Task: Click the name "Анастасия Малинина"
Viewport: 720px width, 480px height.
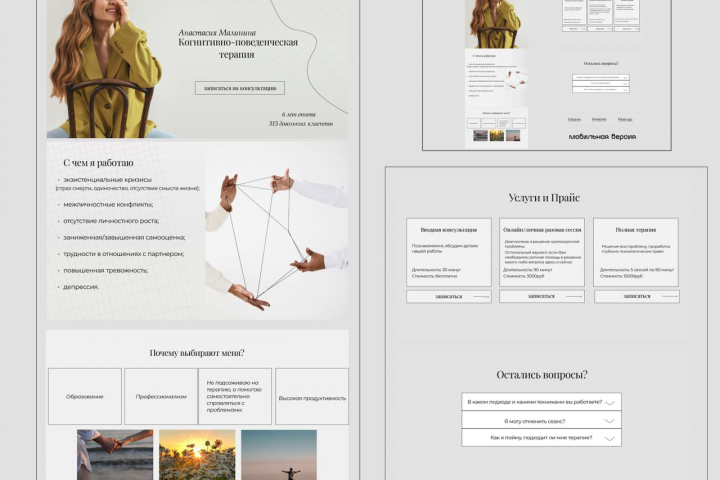Action: 217,33
